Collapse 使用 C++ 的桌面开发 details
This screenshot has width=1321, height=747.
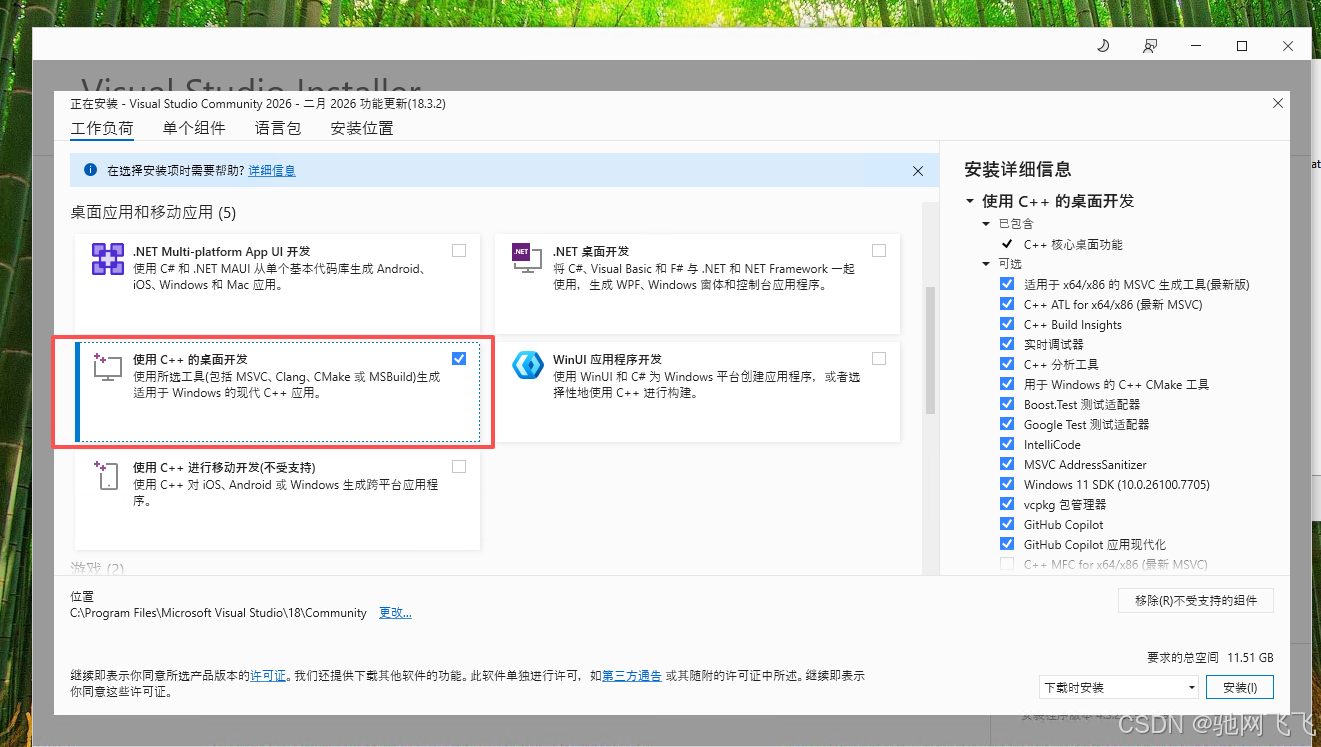(x=968, y=200)
